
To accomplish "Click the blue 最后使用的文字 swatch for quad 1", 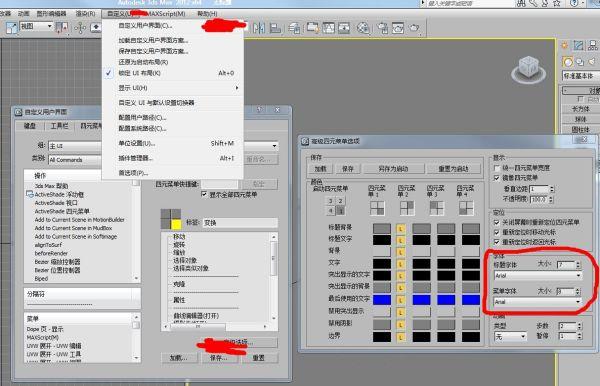I will [x=382, y=300].
